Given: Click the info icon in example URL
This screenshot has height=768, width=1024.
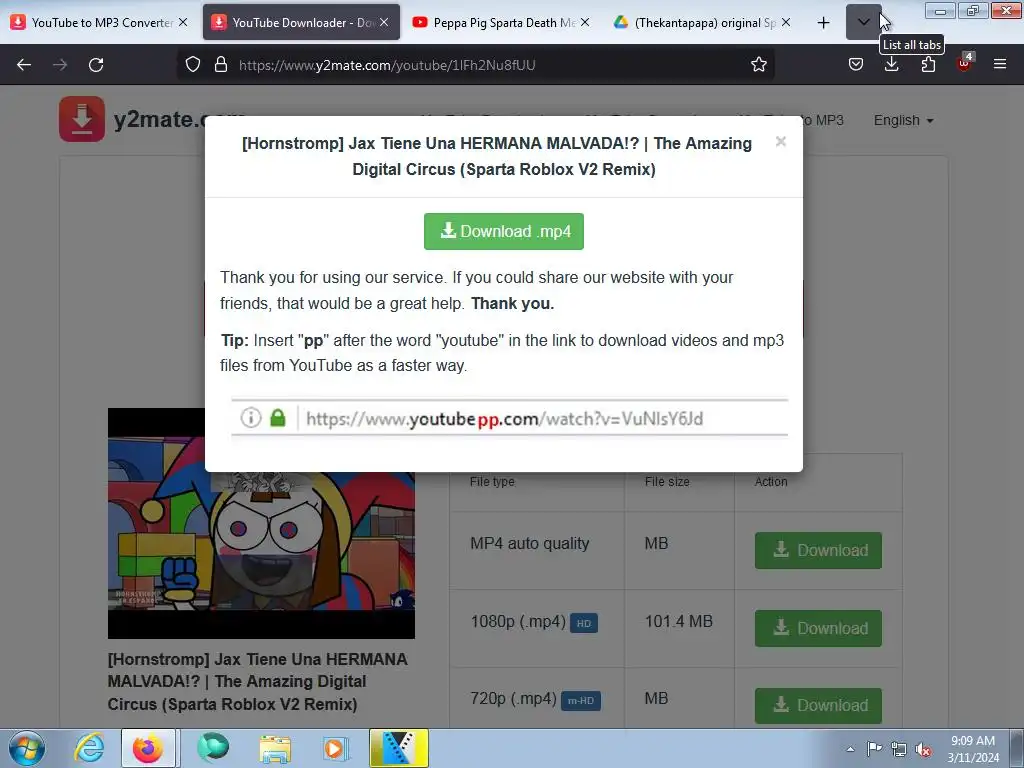Looking at the screenshot, I should click(251, 417).
